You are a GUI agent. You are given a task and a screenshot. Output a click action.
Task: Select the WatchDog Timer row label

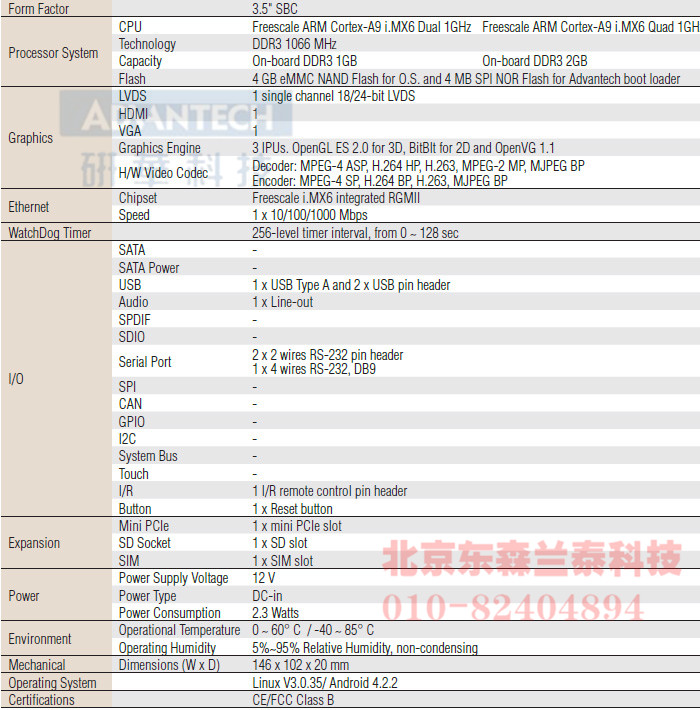(50, 233)
